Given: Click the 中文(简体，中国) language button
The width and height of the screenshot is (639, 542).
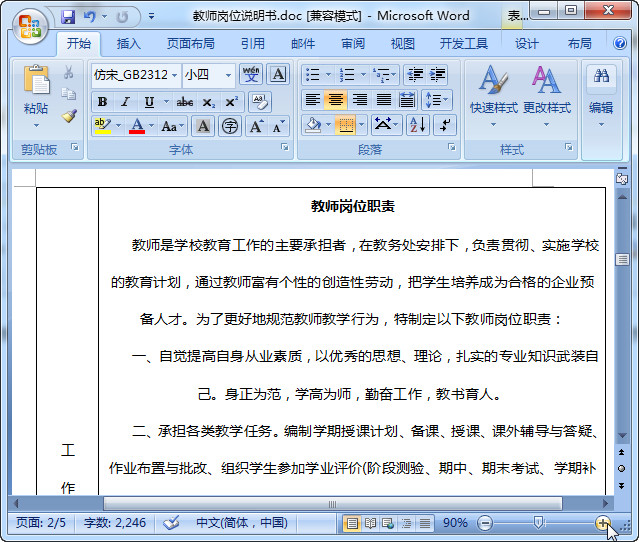Looking at the screenshot, I should pos(241,523).
